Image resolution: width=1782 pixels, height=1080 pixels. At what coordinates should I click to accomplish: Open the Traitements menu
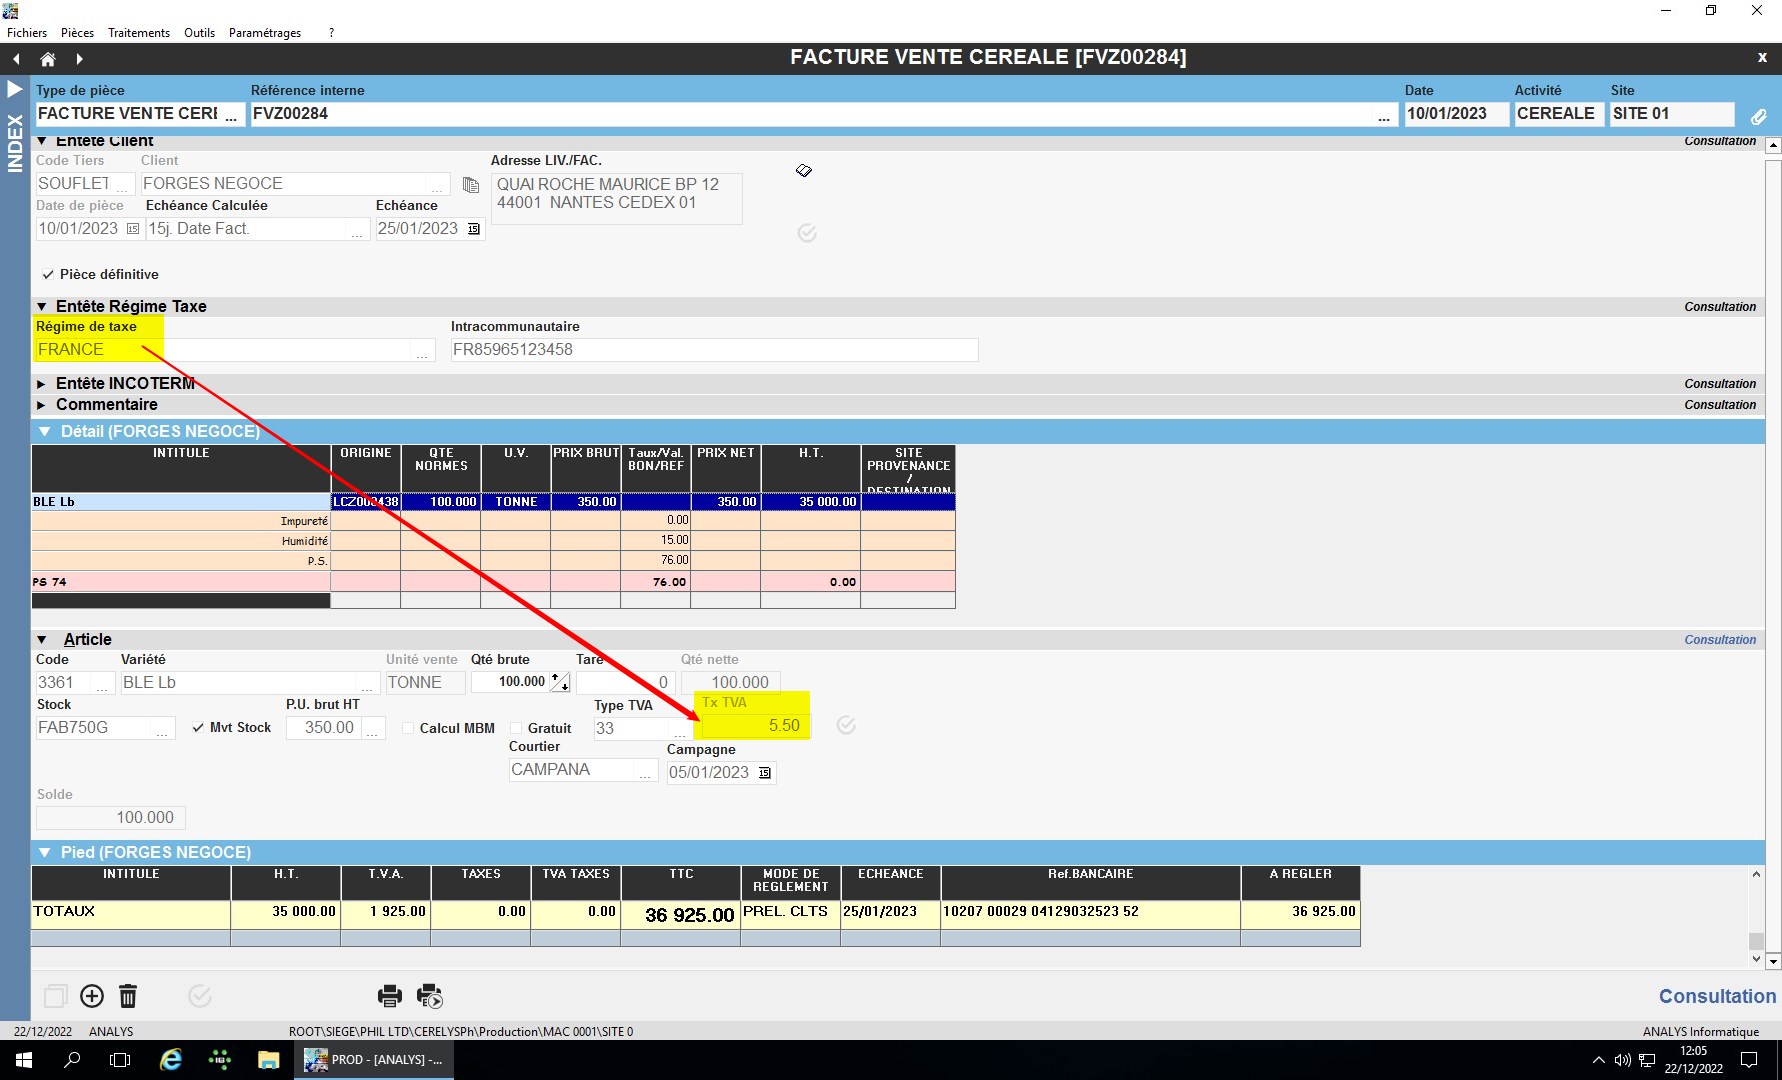point(139,33)
